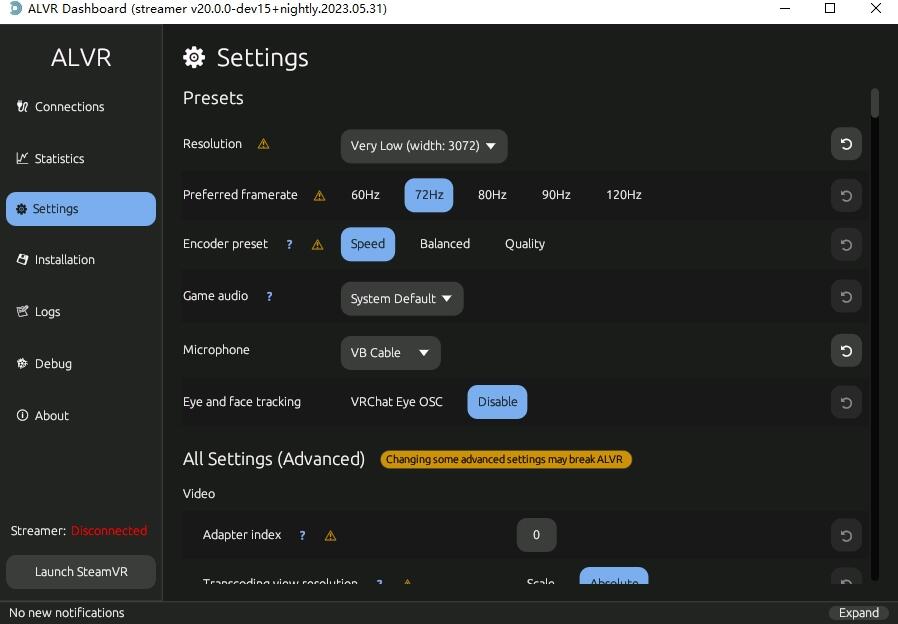Screen dimensions: 898x624
Task: Open the Microphone VB Cable dropdown
Action: pyautogui.click(x=390, y=353)
